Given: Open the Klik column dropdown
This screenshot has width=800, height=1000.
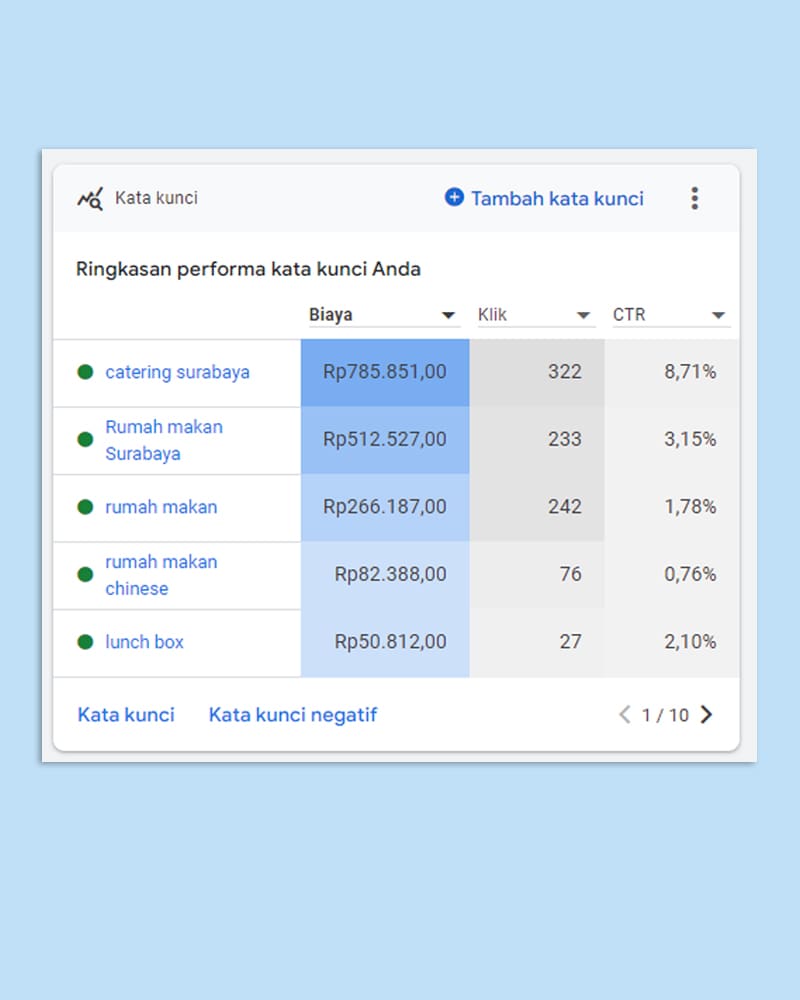Looking at the screenshot, I should pos(584,316).
